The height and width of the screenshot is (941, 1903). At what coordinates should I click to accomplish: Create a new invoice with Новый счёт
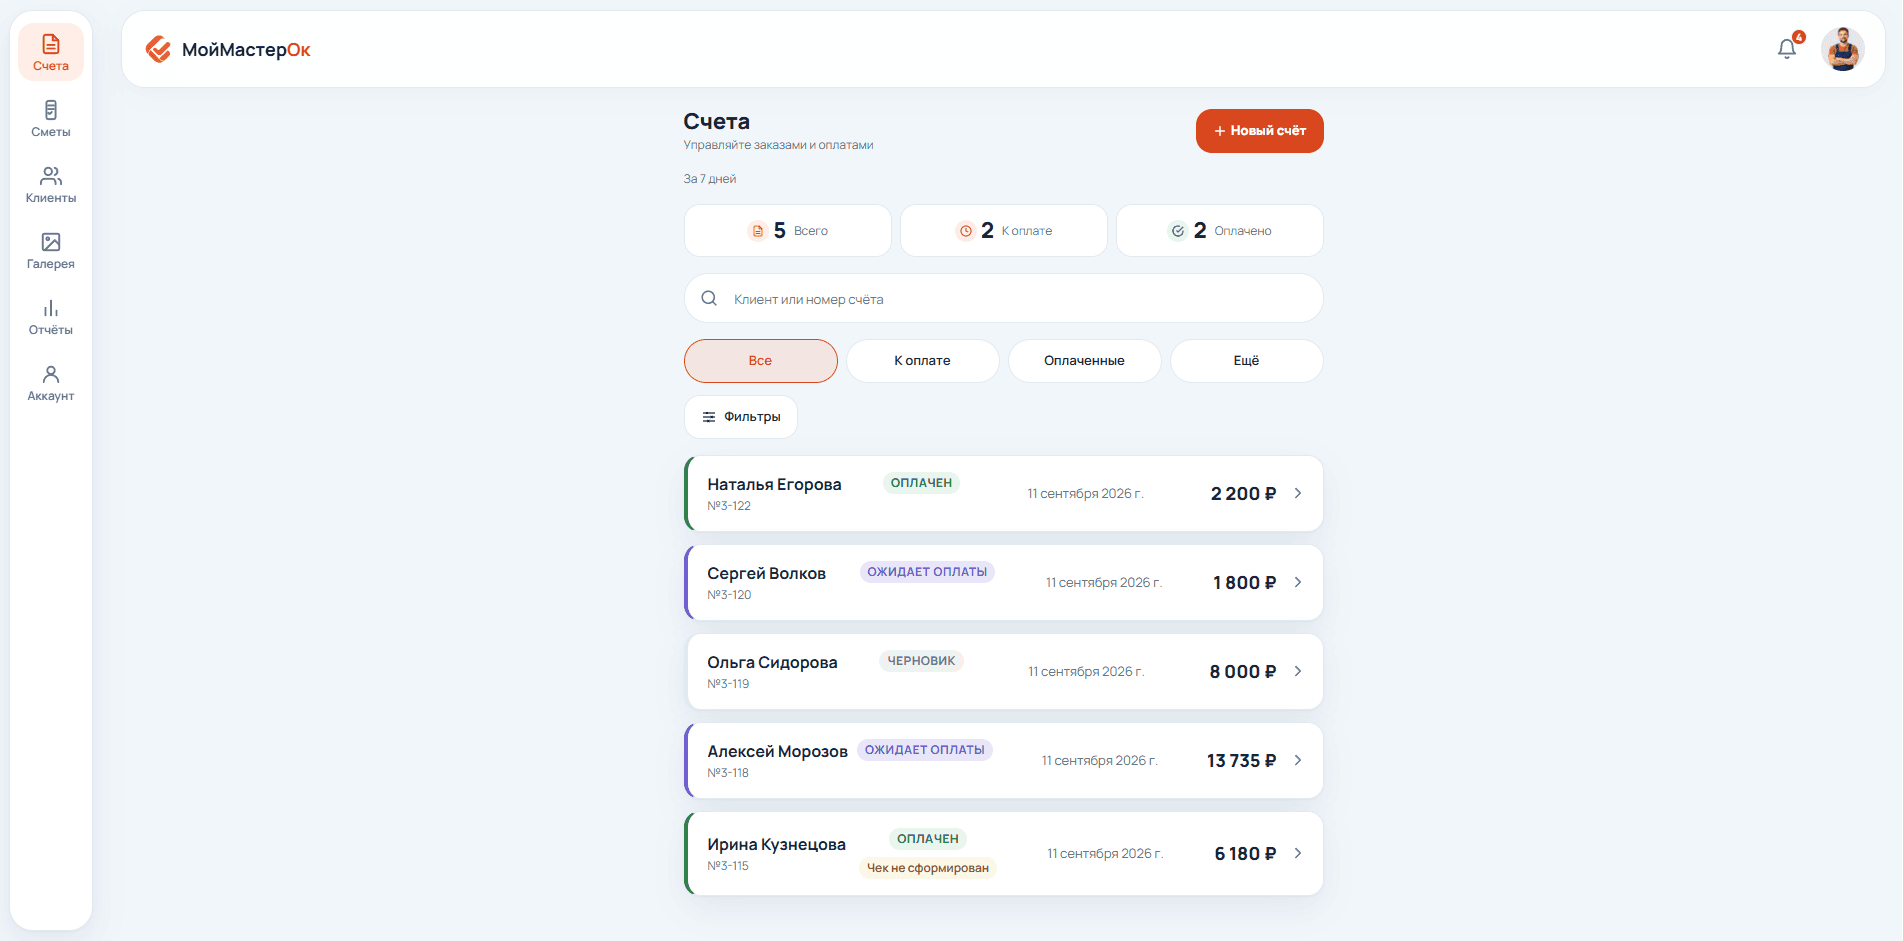click(1260, 131)
